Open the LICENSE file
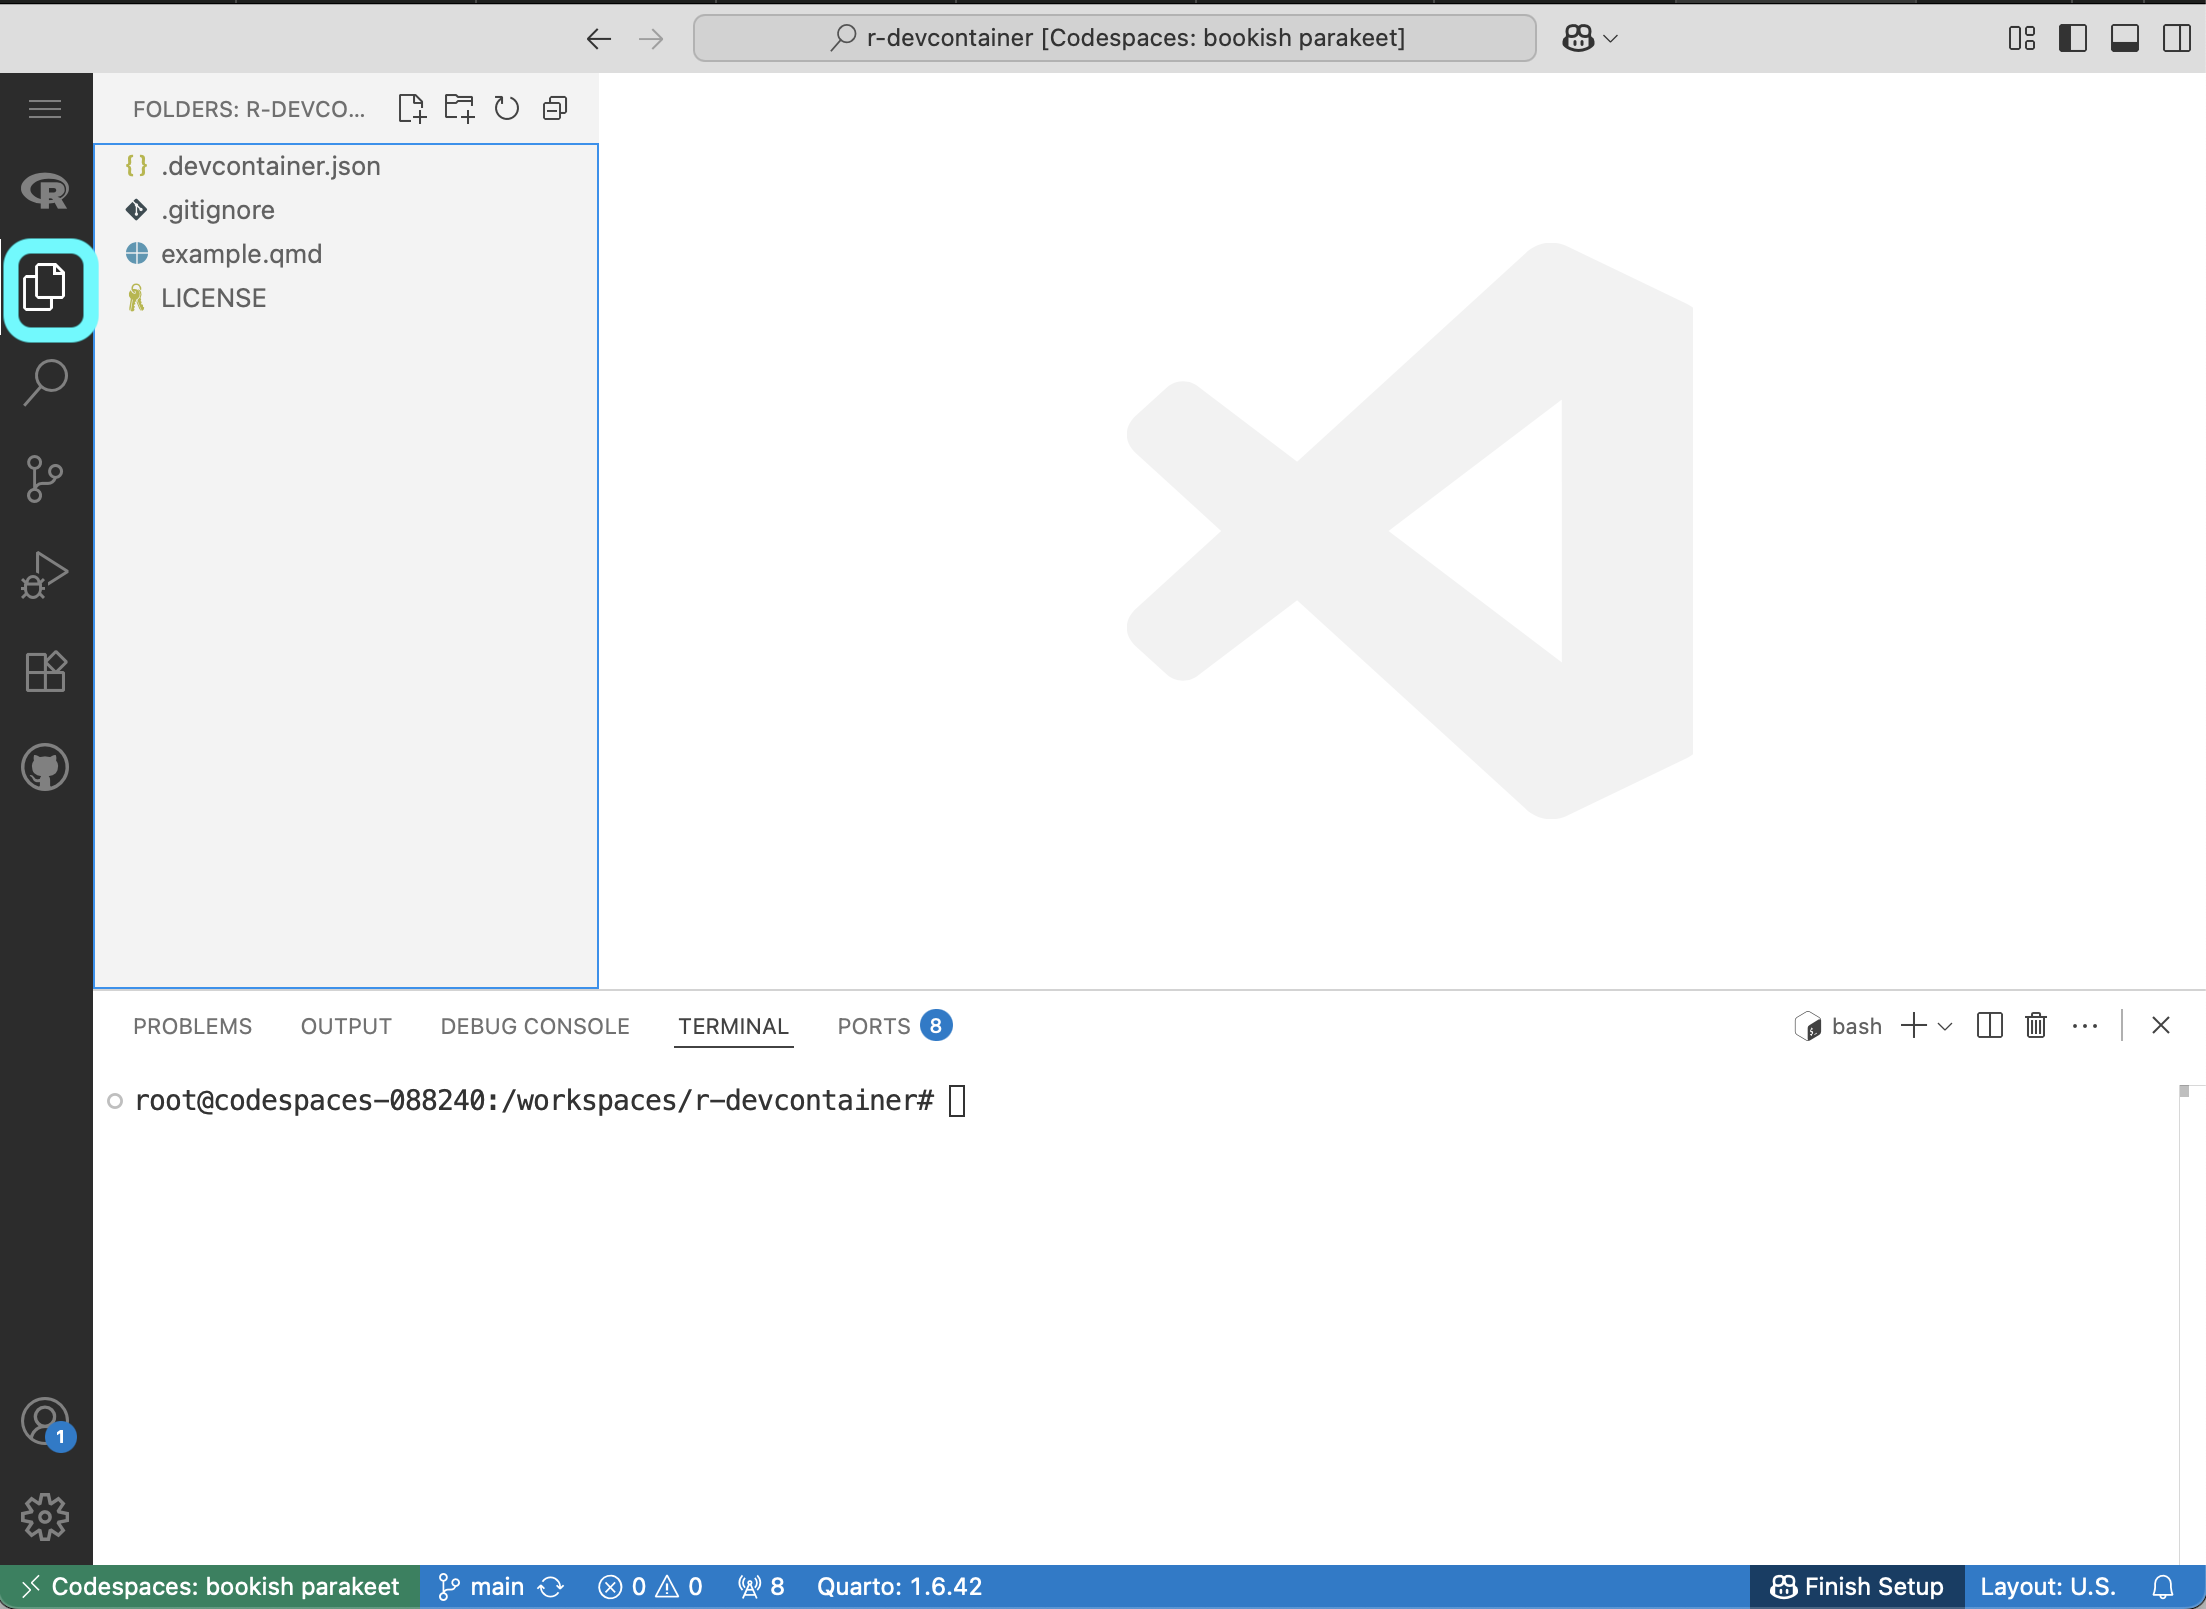Image resolution: width=2206 pixels, height=1609 pixels. click(346, 298)
